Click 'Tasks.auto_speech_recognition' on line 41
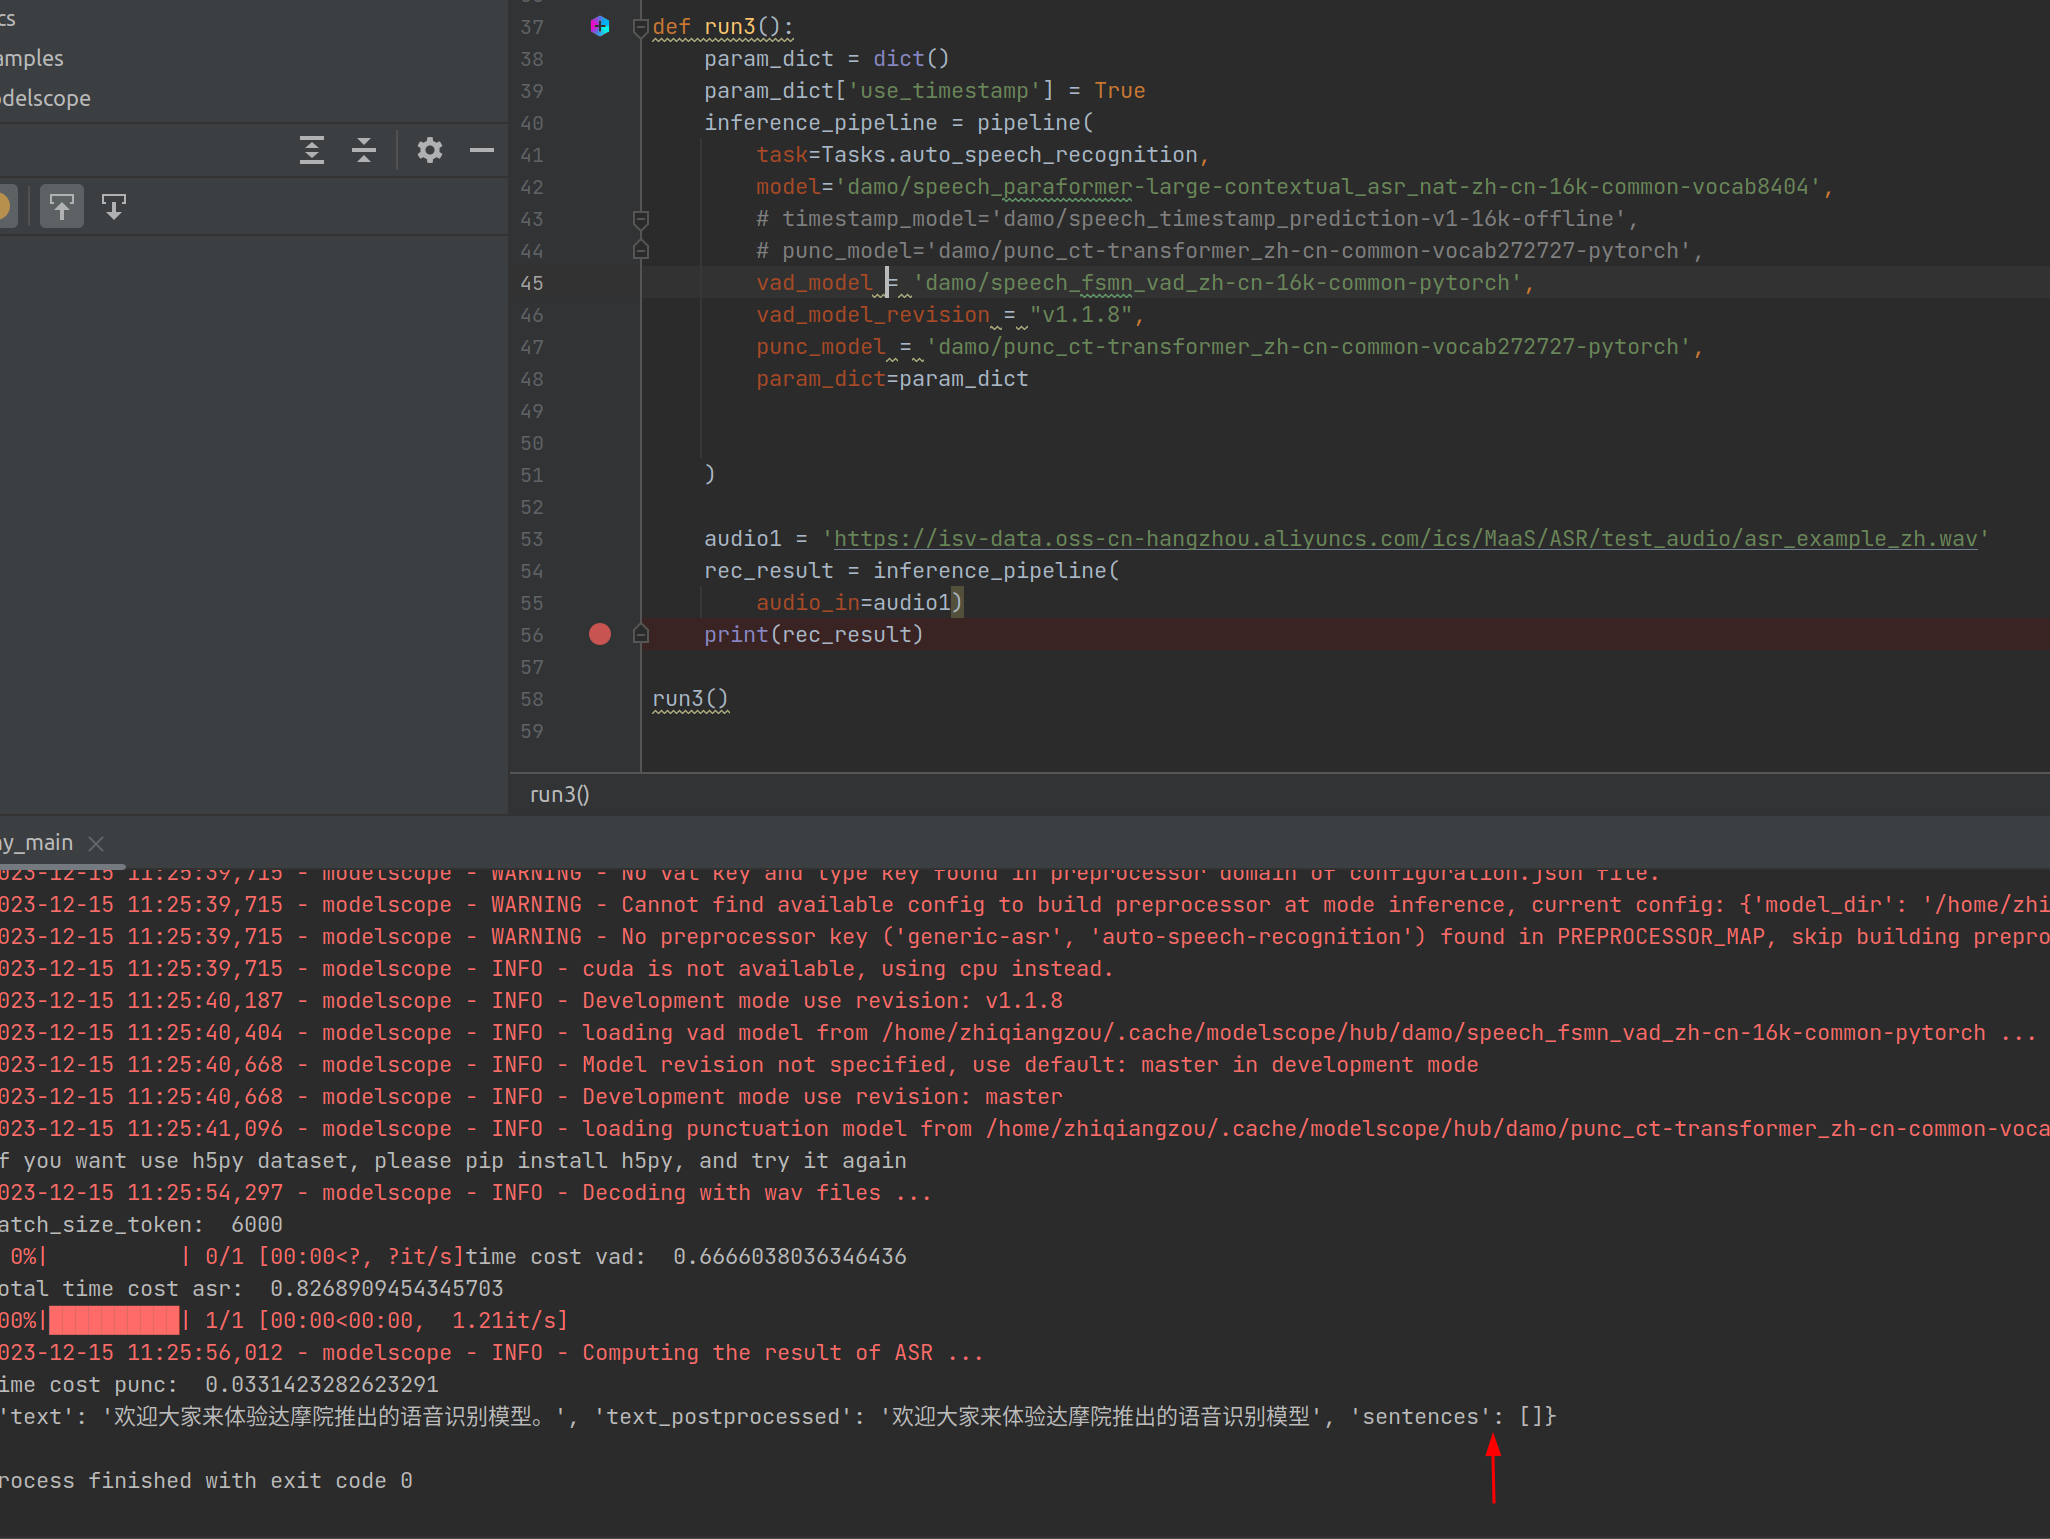Image resolution: width=2050 pixels, height=1539 pixels. pos(1009,155)
